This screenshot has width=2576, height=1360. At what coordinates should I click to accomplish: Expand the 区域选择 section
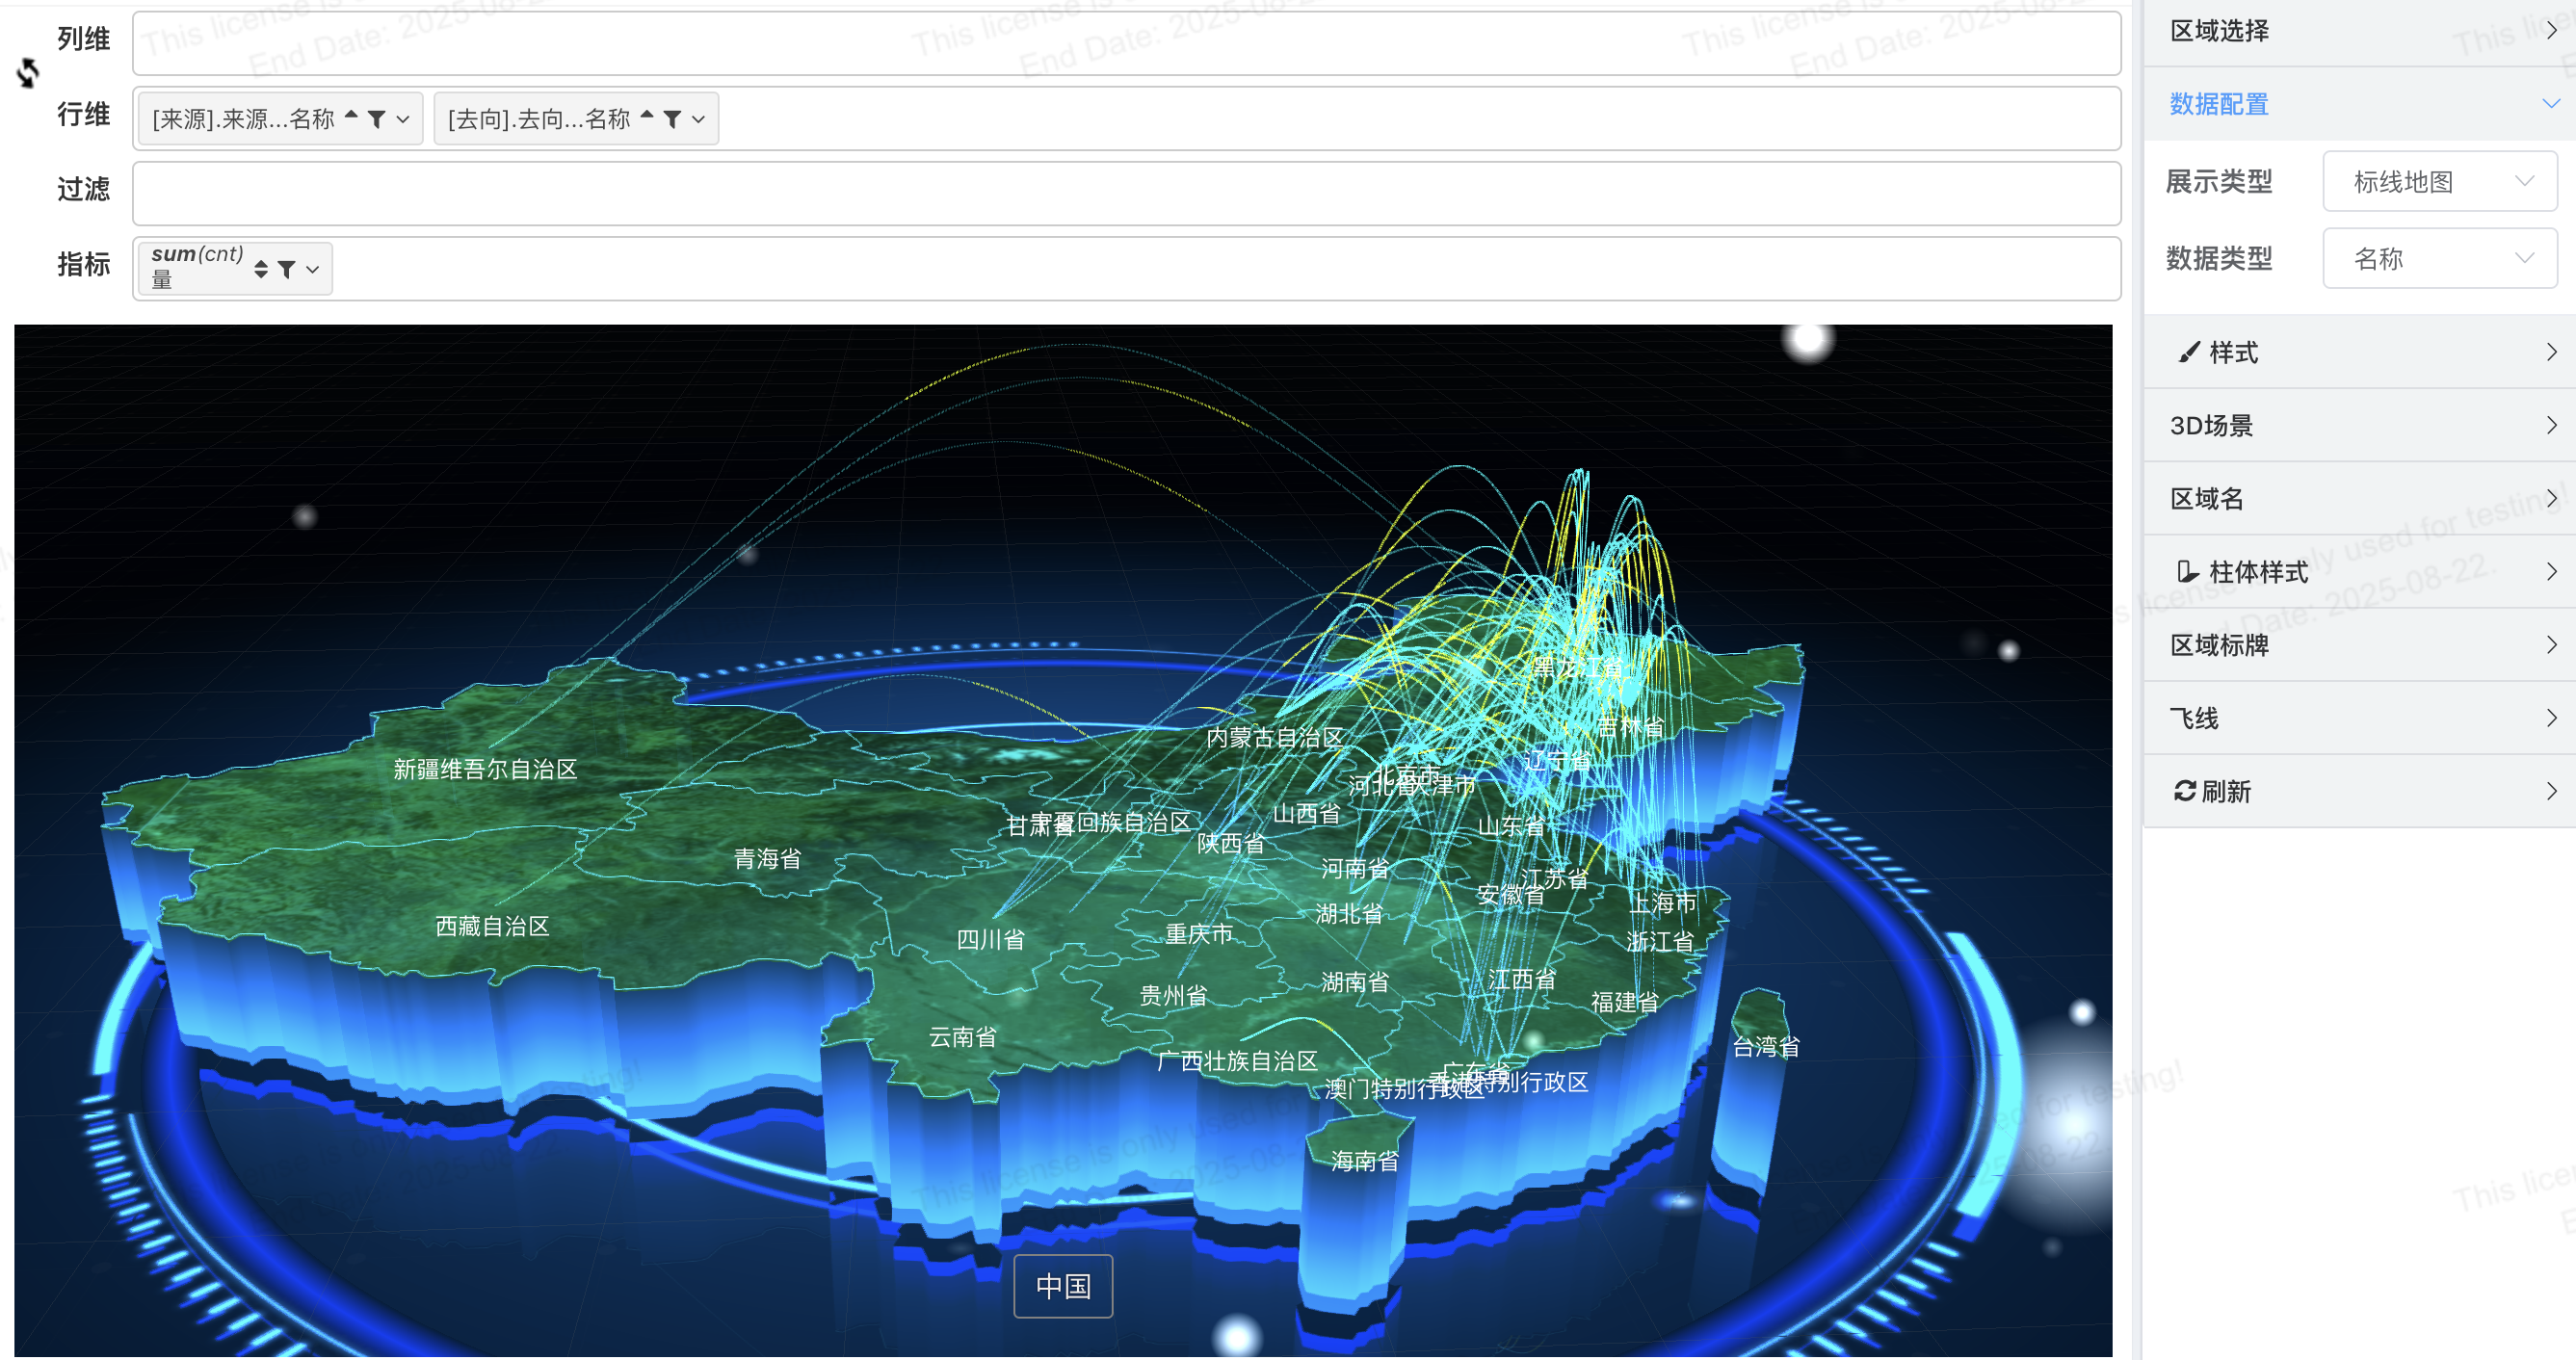tap(2360, 31)
